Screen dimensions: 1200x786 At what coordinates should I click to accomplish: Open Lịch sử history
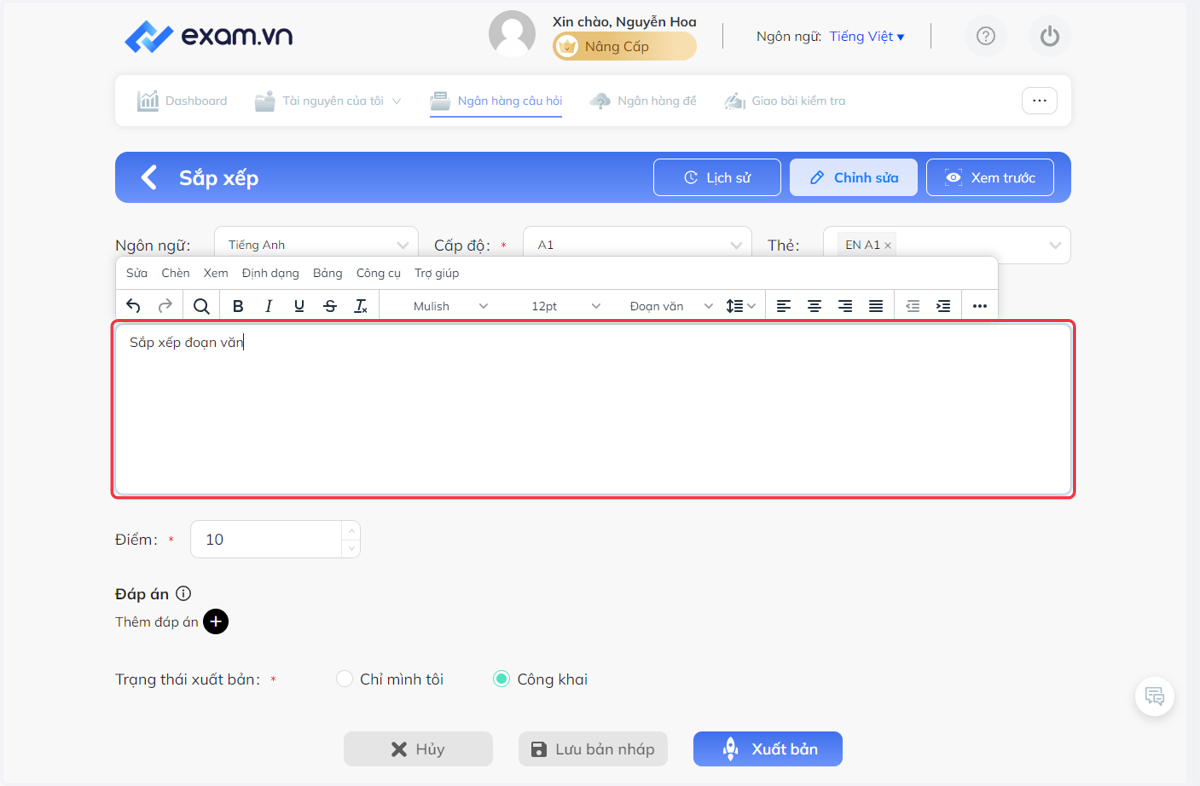pos(717,178)
